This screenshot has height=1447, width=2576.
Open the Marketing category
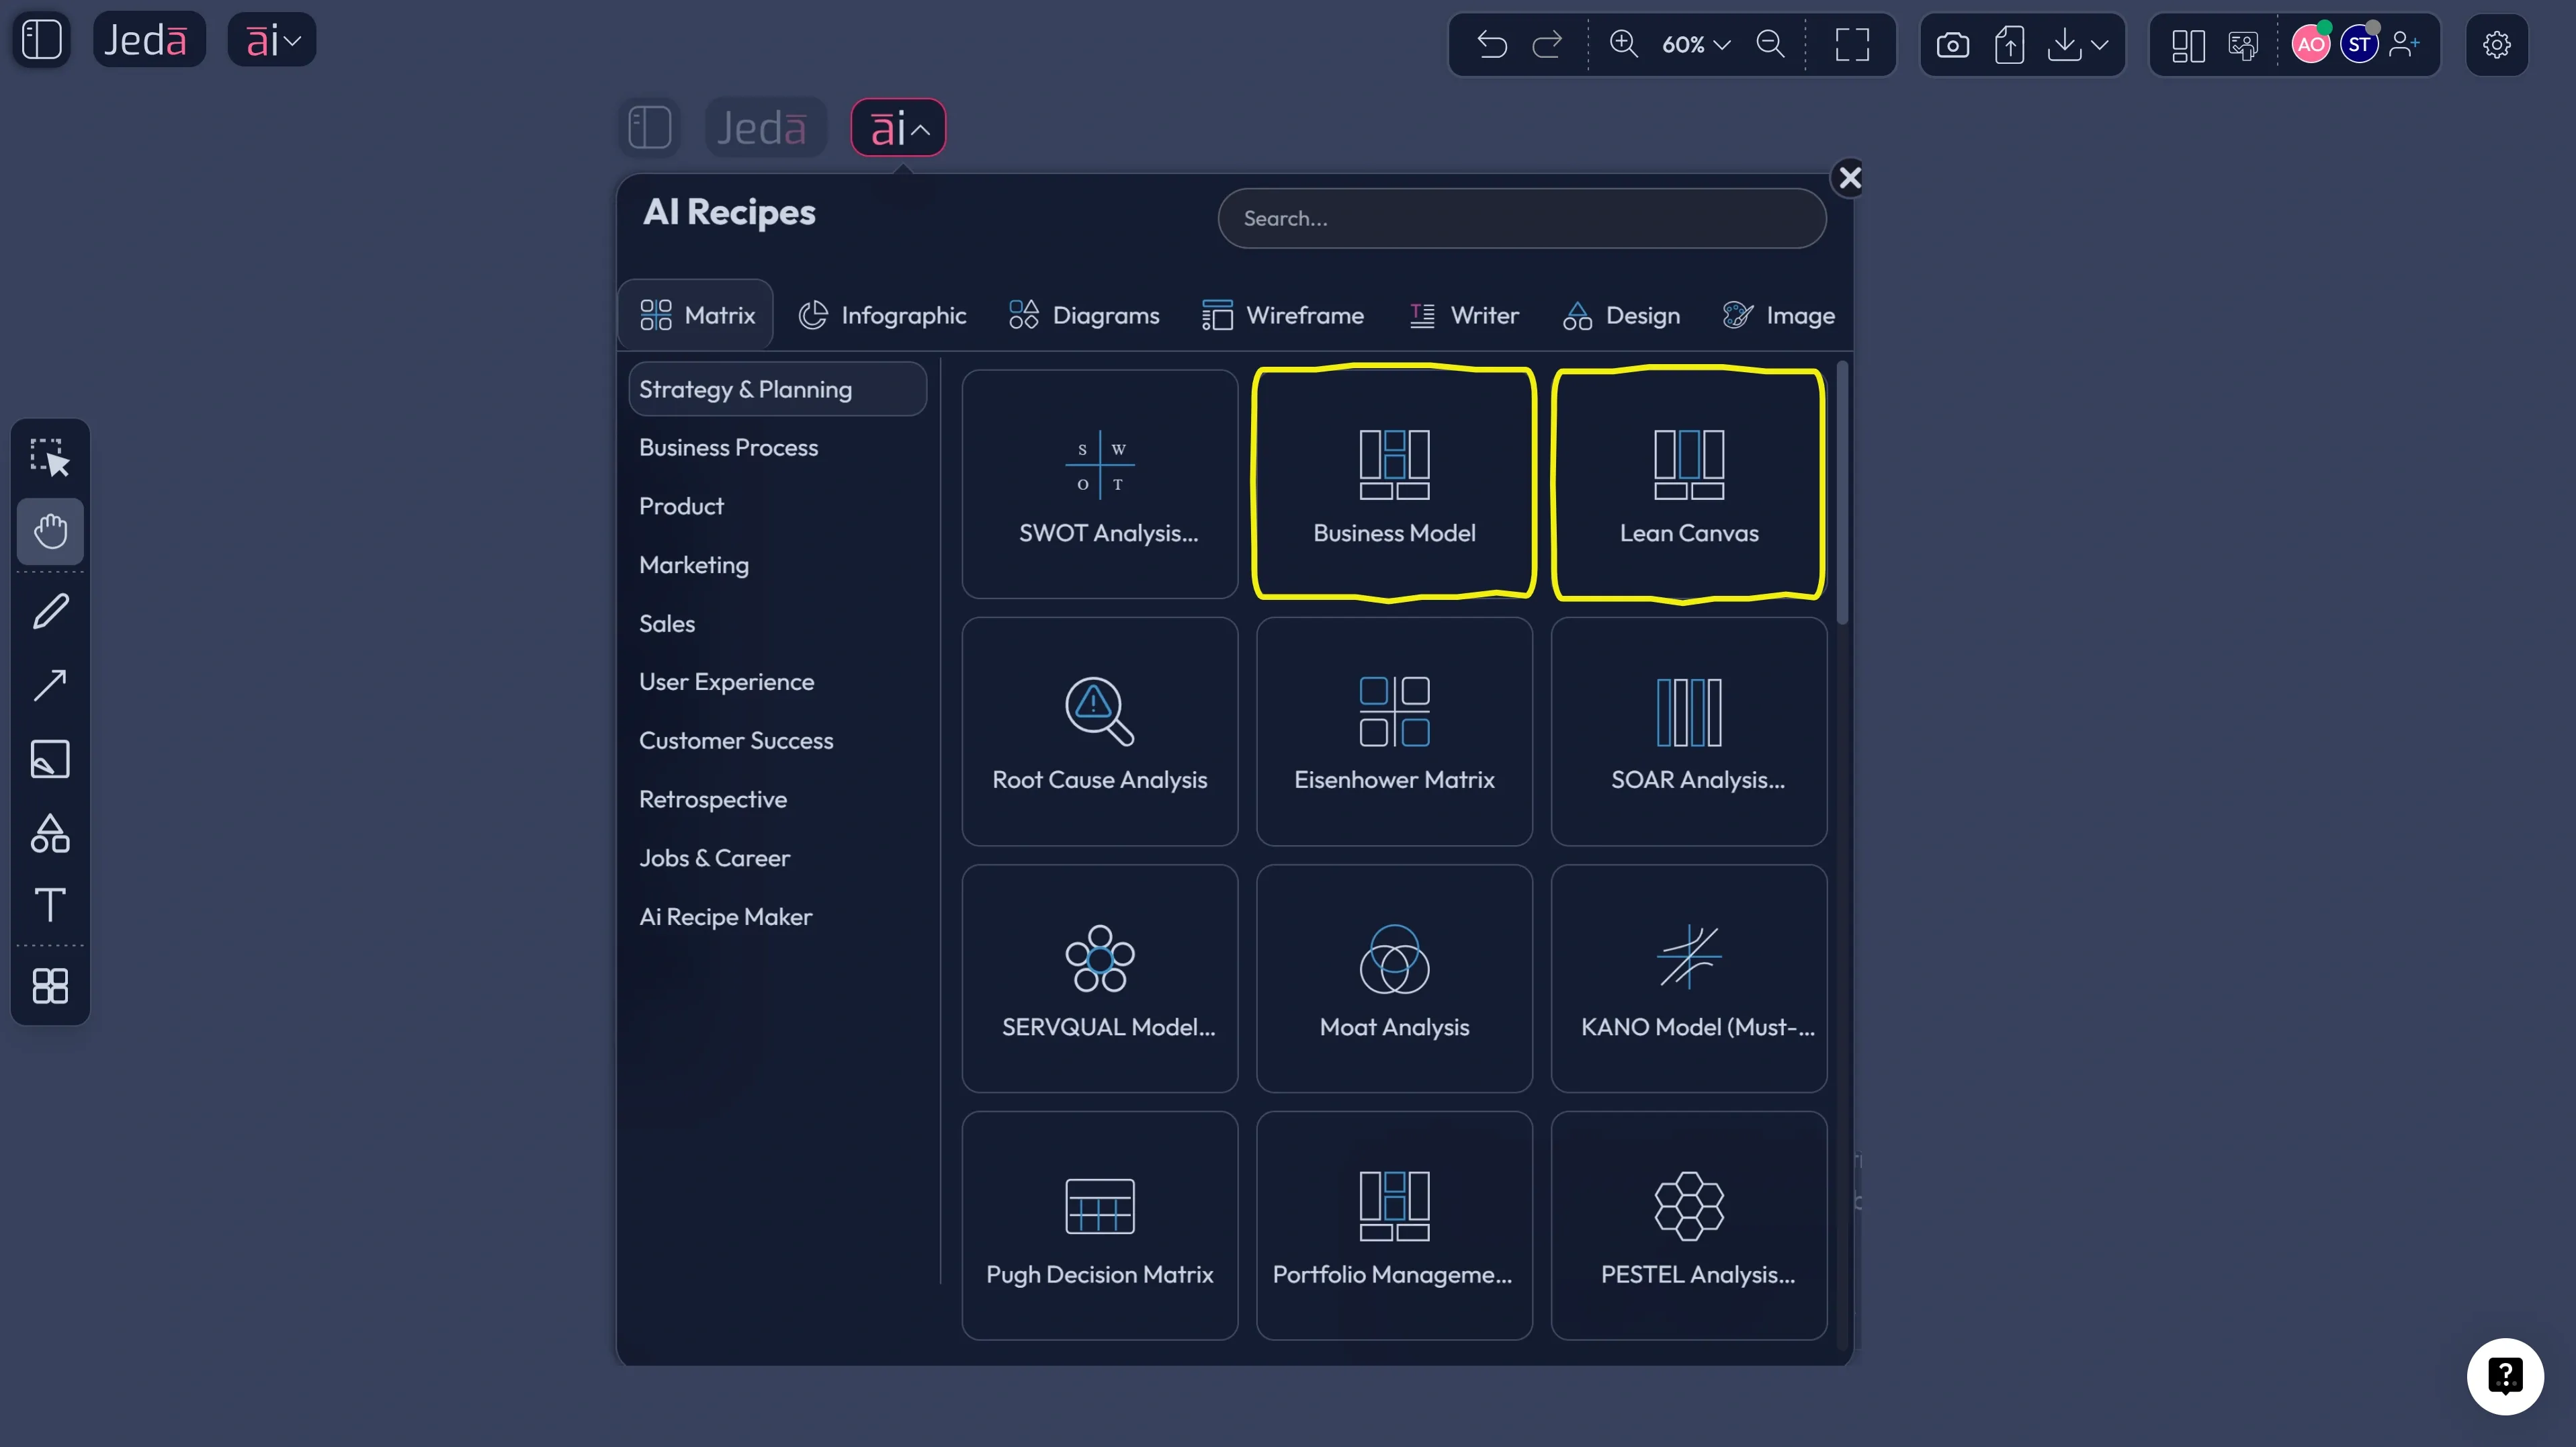click(694, 565)
